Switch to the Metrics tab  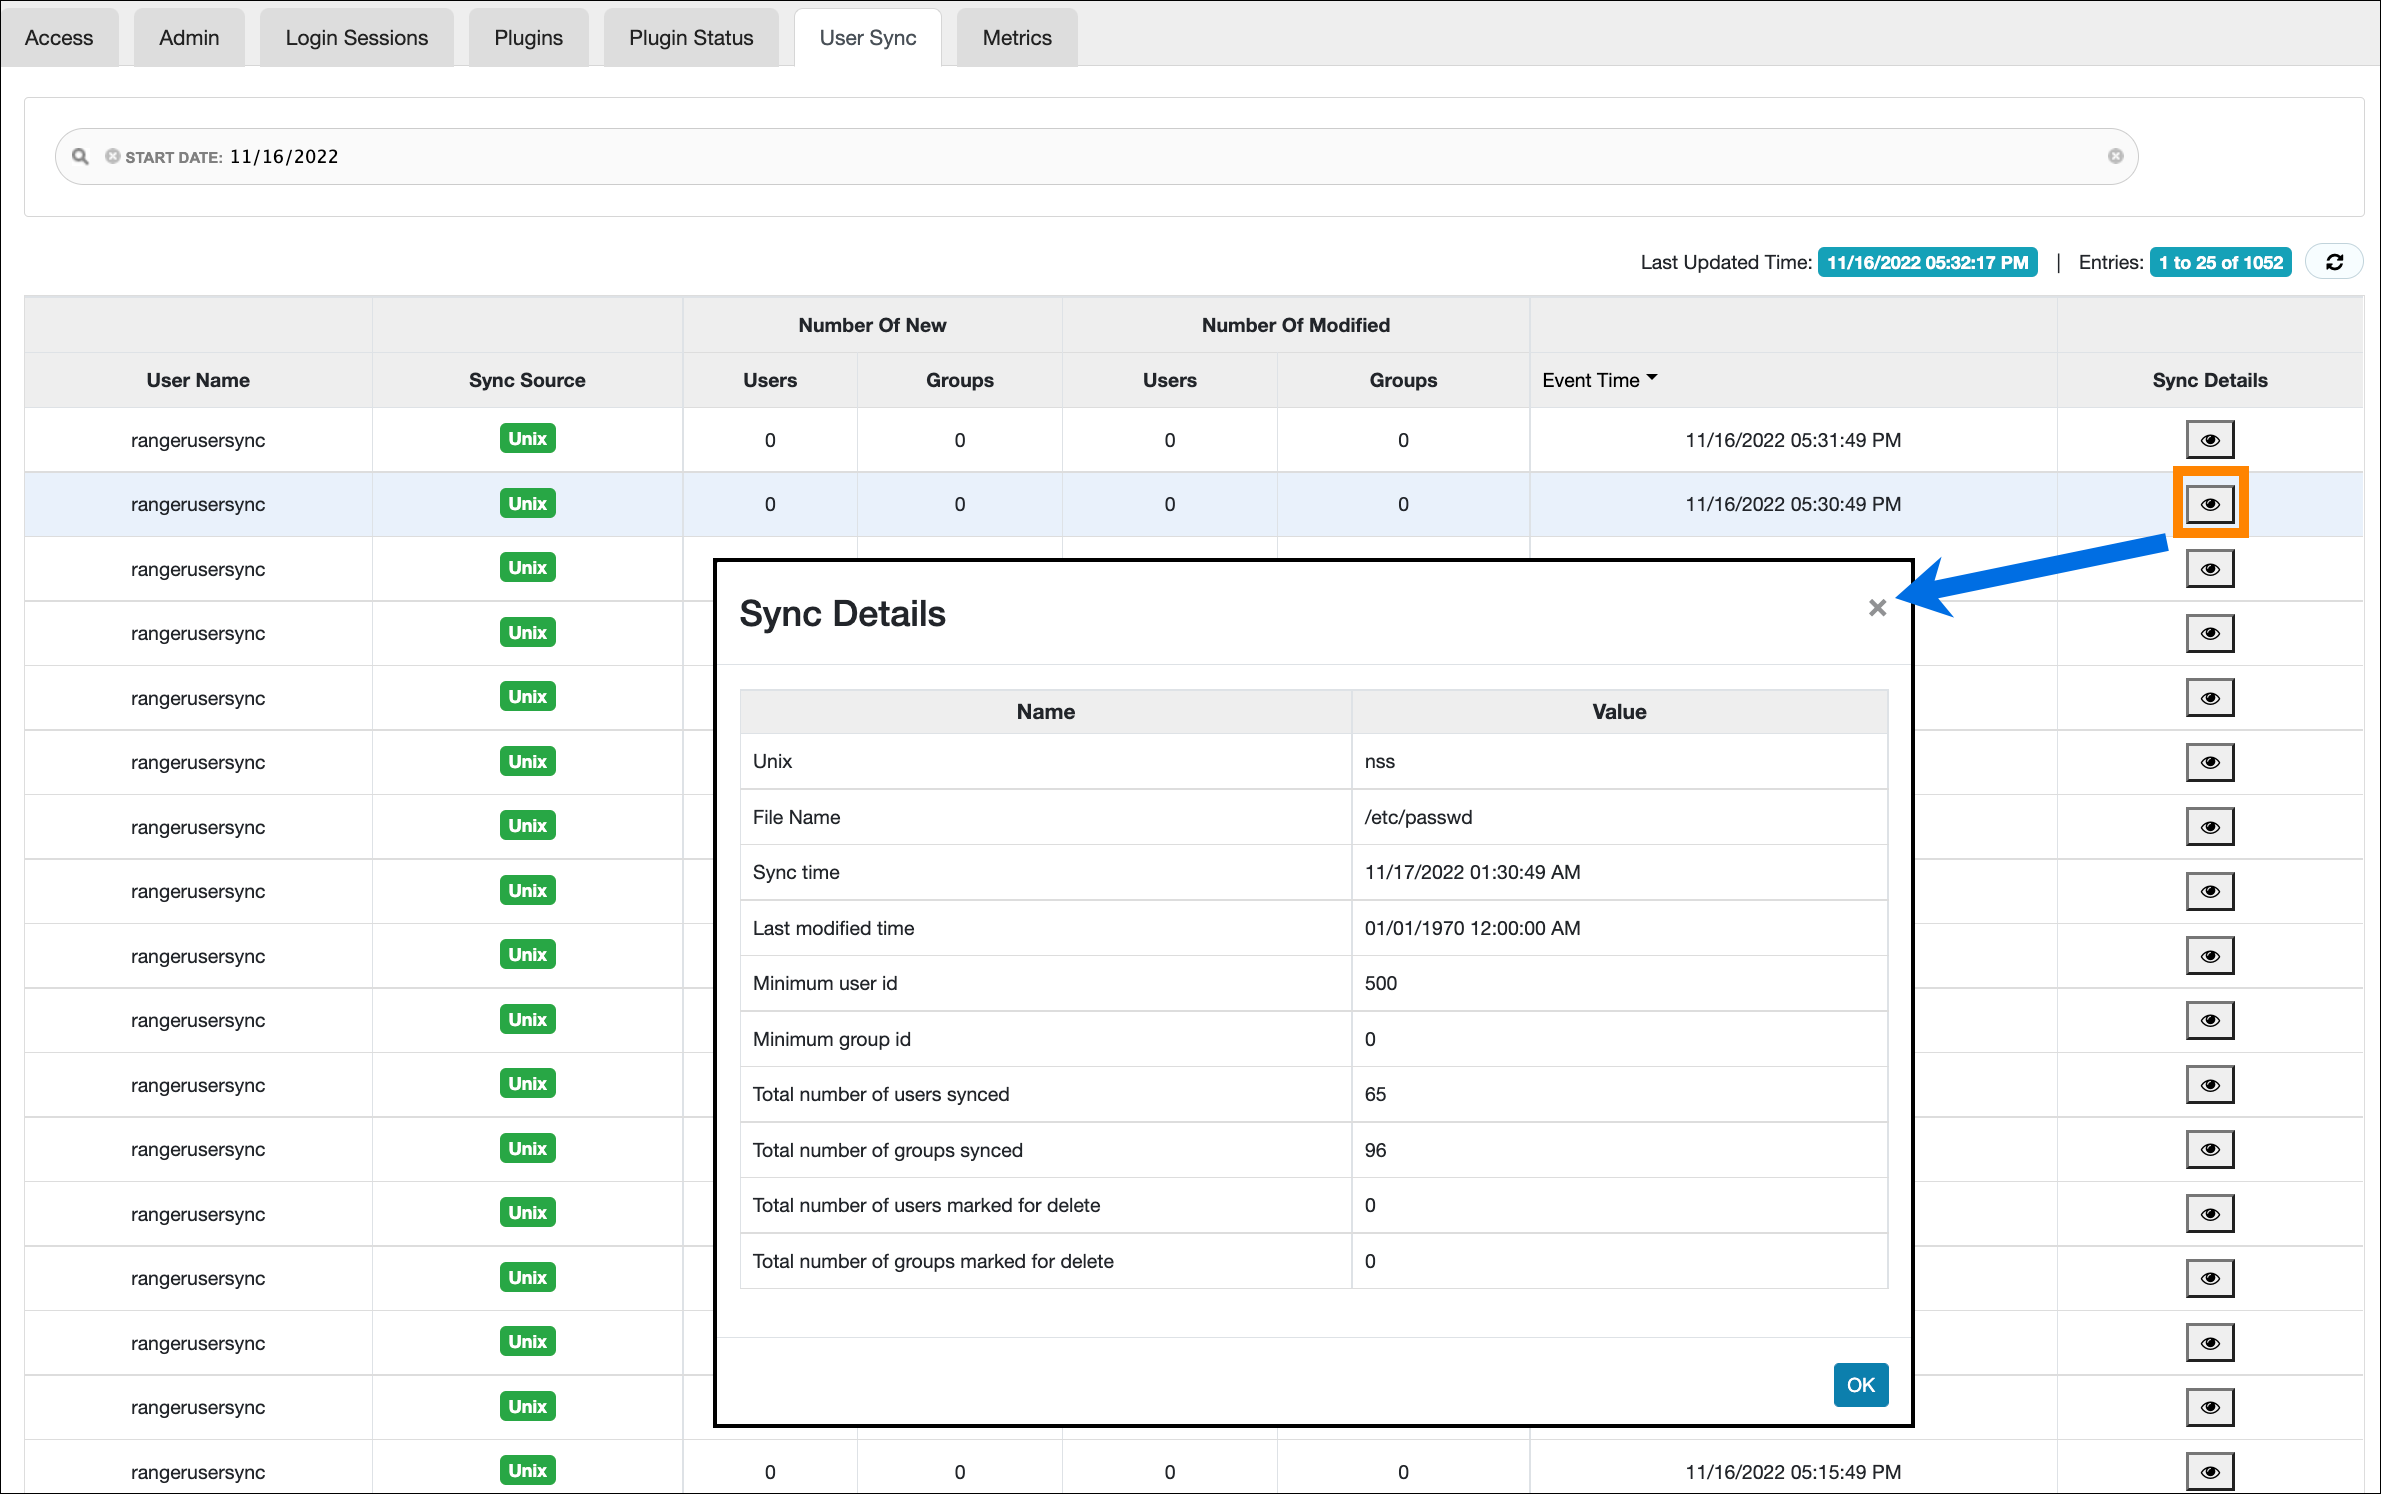pyautogui.click(x=1016, y=37)
